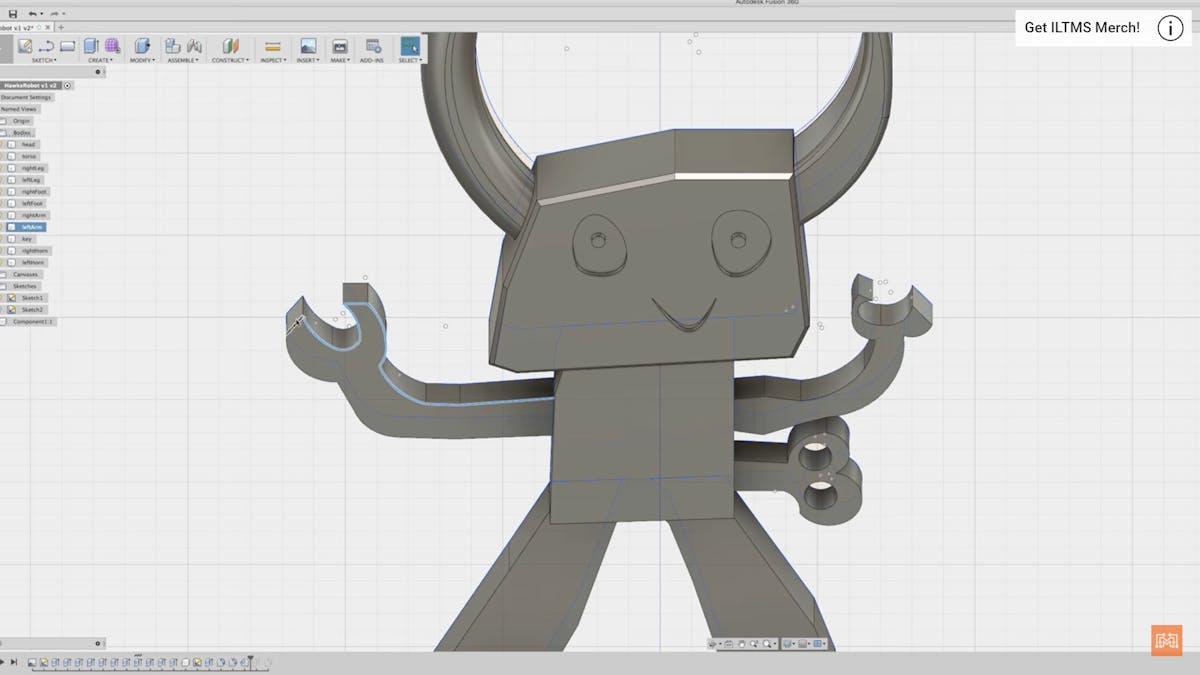
Task: Click the grid and snaps icon in navigation bar
Action: 804,644
